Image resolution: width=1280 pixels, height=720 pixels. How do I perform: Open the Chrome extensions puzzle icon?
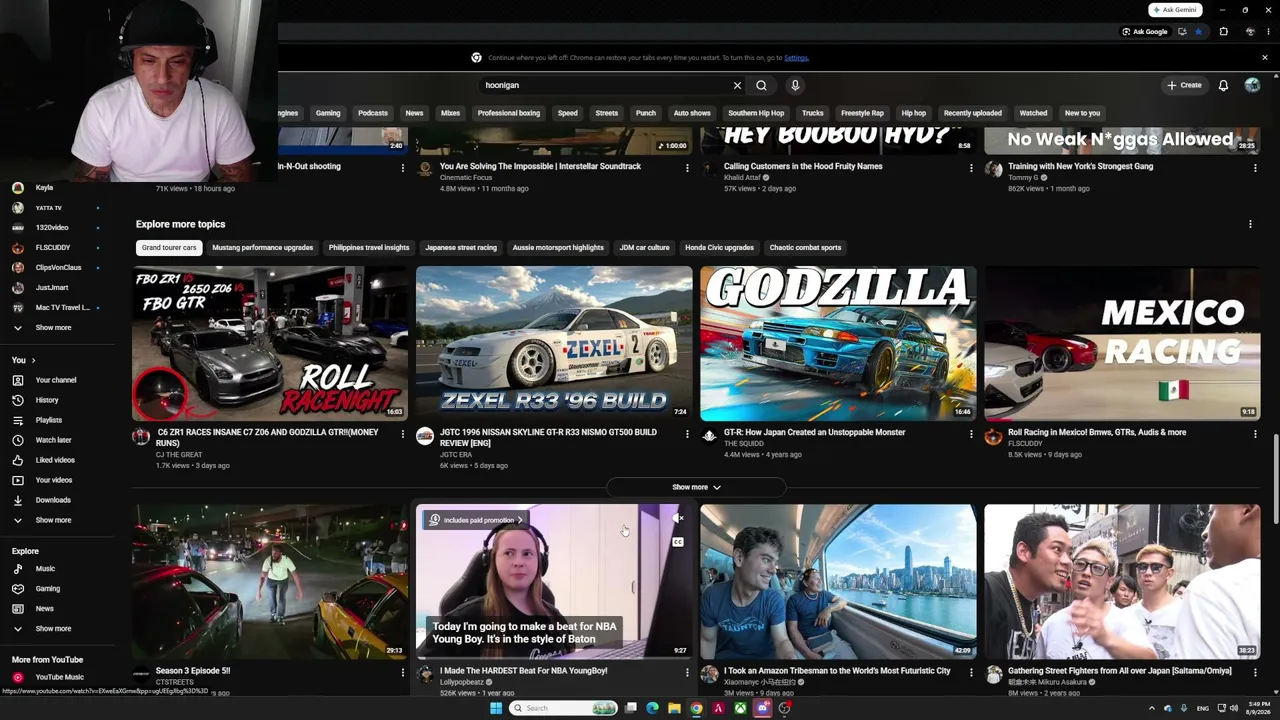point(1223,32)
